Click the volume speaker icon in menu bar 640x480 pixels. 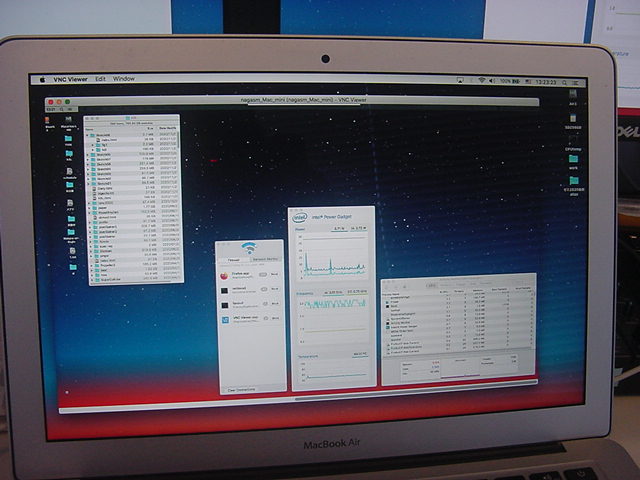tap(492, 81)
